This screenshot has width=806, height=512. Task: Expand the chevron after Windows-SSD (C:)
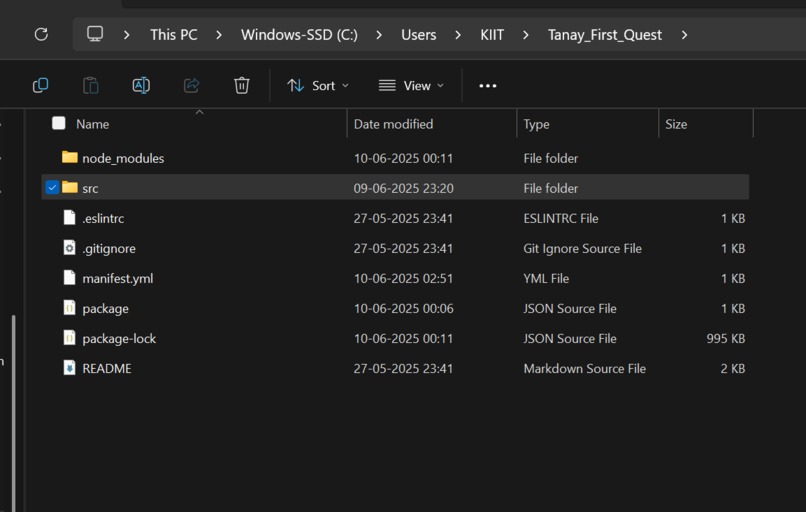(379, 35)
